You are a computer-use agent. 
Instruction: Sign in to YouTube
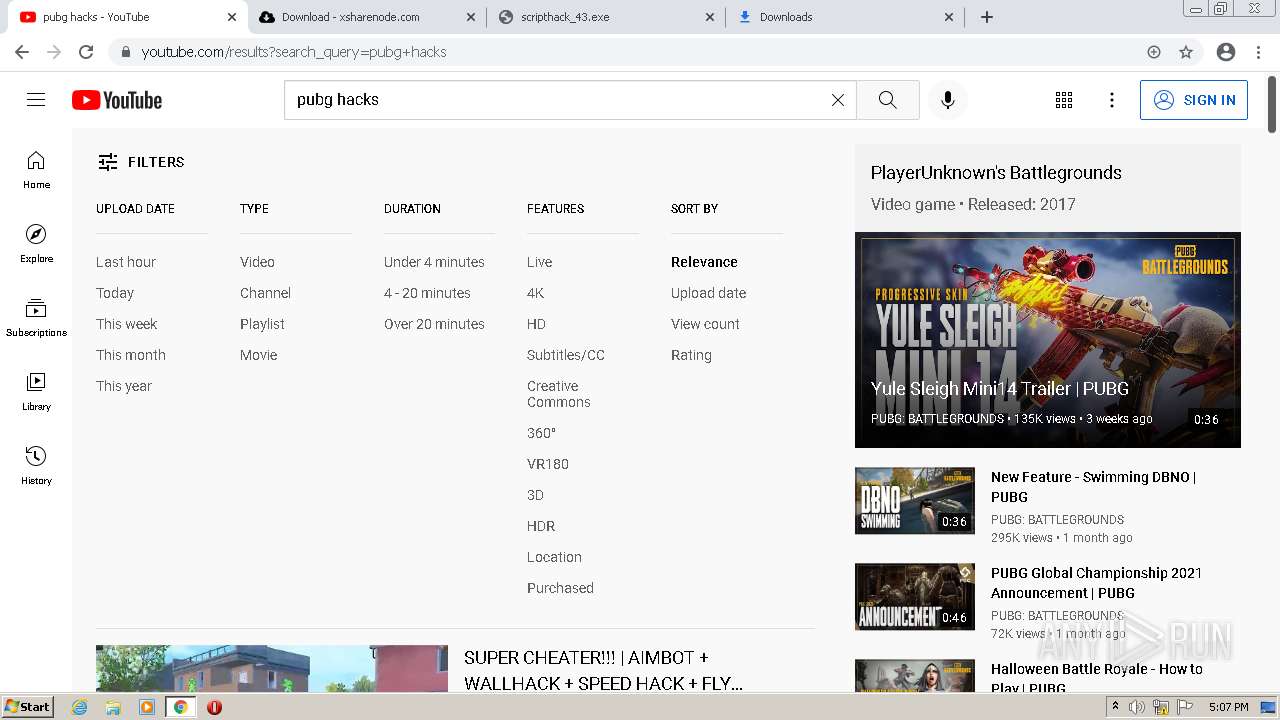point(1194,100)
